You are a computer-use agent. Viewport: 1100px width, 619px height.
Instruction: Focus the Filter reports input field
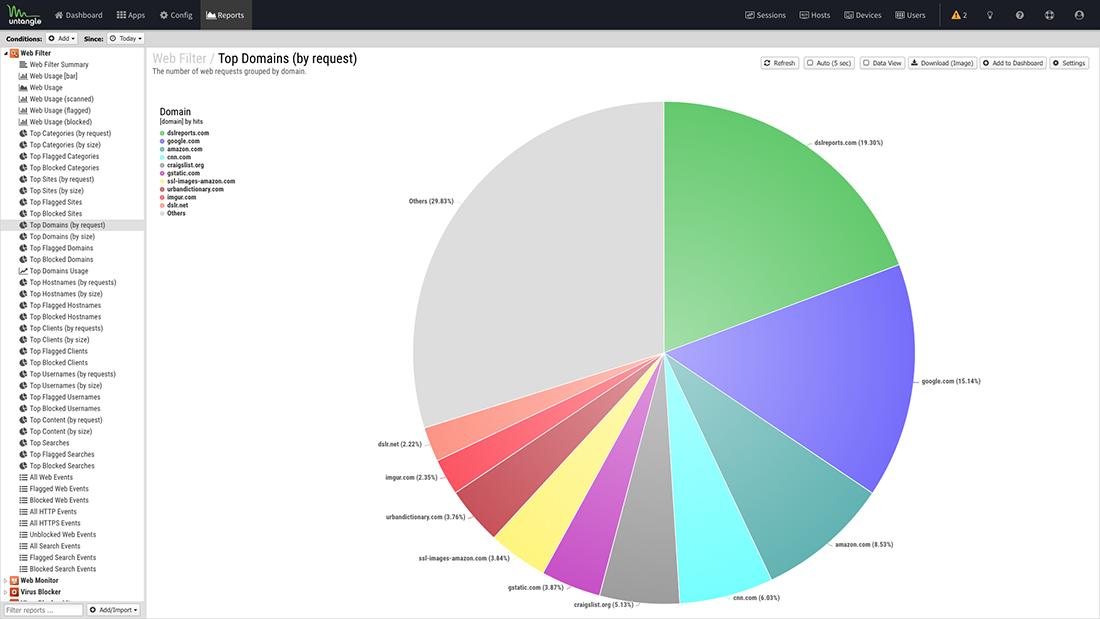[x=43, y=610]
